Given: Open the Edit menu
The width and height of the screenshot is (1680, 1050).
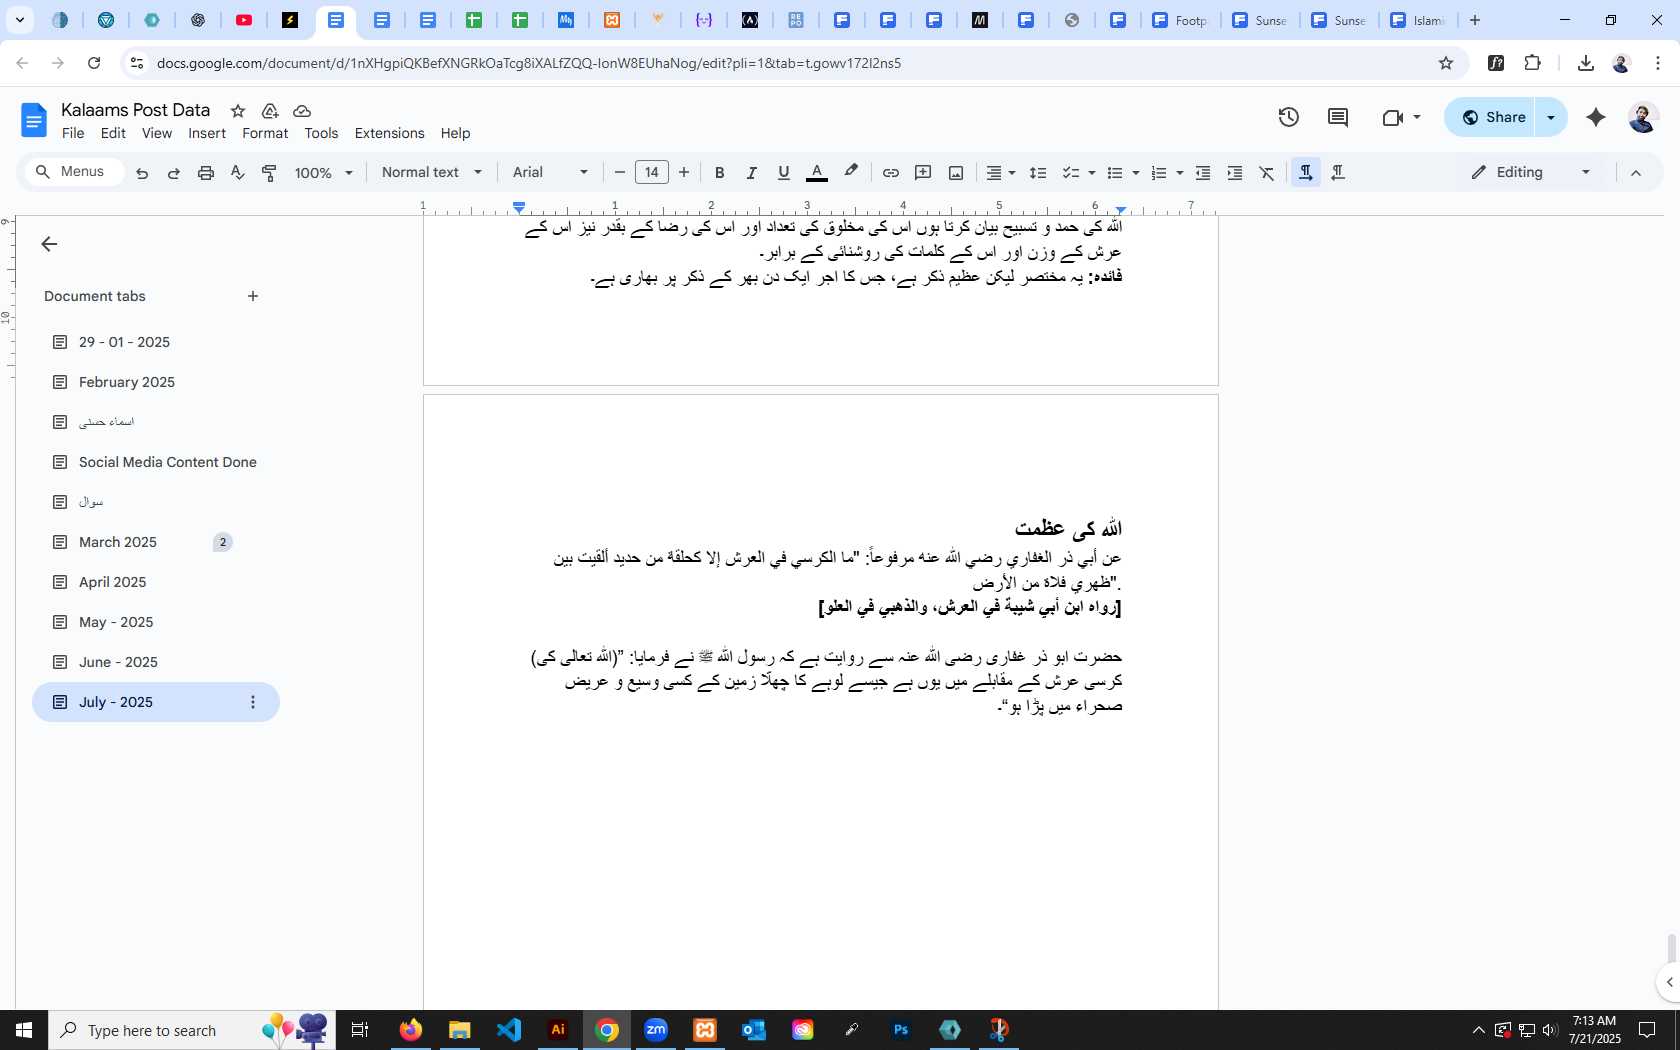Looking at the screenshot, I should (x=114, y=133).
